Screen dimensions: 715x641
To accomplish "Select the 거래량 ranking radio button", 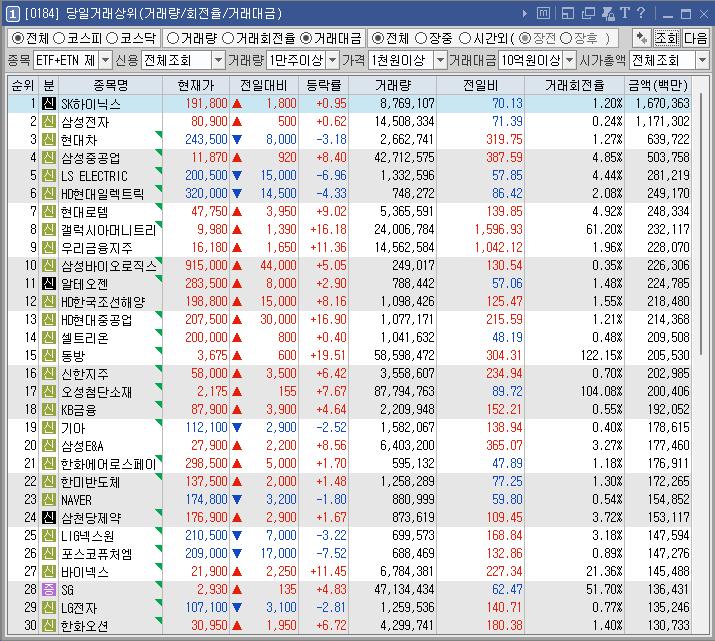I will tap(173, 38).
